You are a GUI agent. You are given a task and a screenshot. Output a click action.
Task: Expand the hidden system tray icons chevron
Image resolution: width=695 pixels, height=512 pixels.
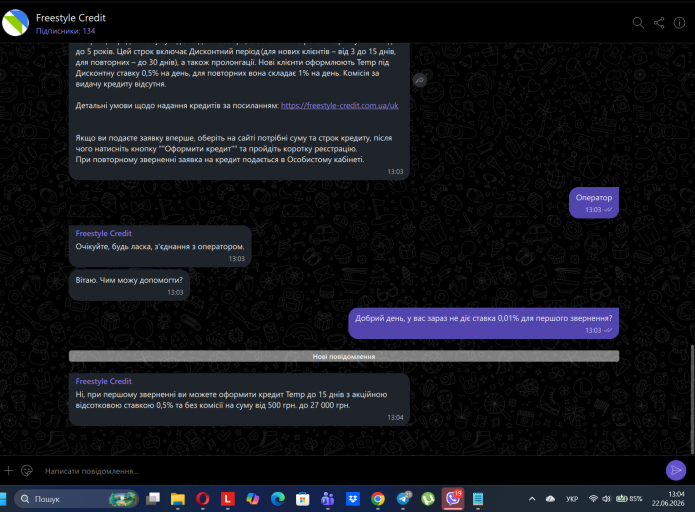532,499
